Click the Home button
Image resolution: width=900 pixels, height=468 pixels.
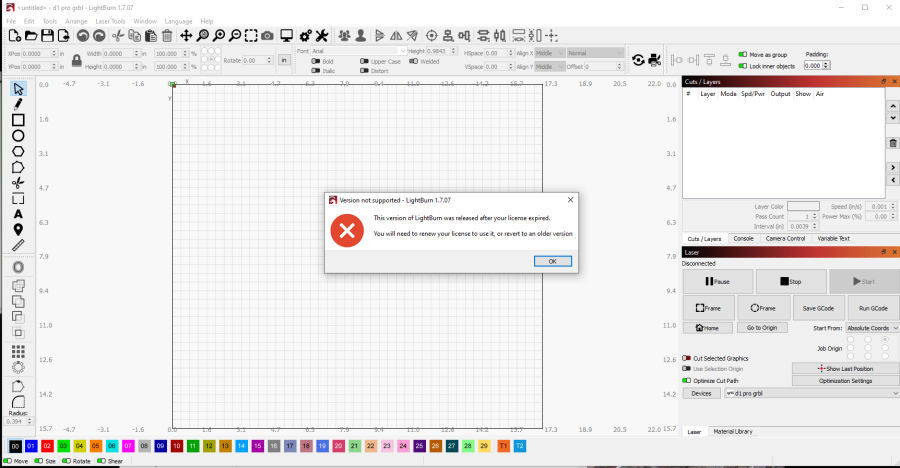[x=707, y=328]
